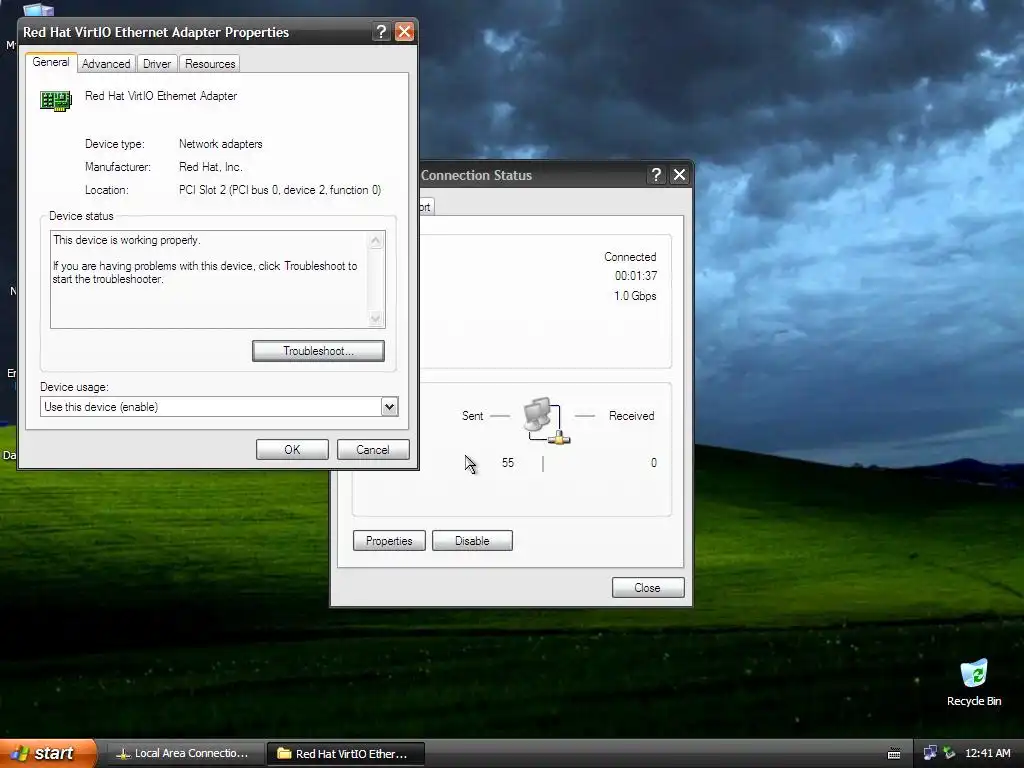This screenshot has height=768, width=1024.
Task: Click the 'Received' label in Connection Status
Action: (631, 416)
